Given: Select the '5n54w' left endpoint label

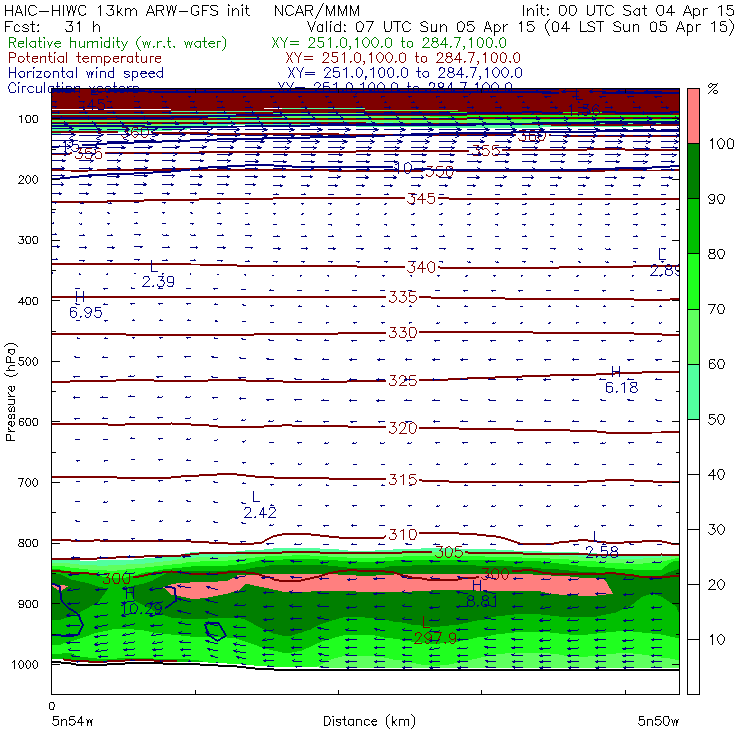Looking at the screenshot, I should (x=72, y=721).
